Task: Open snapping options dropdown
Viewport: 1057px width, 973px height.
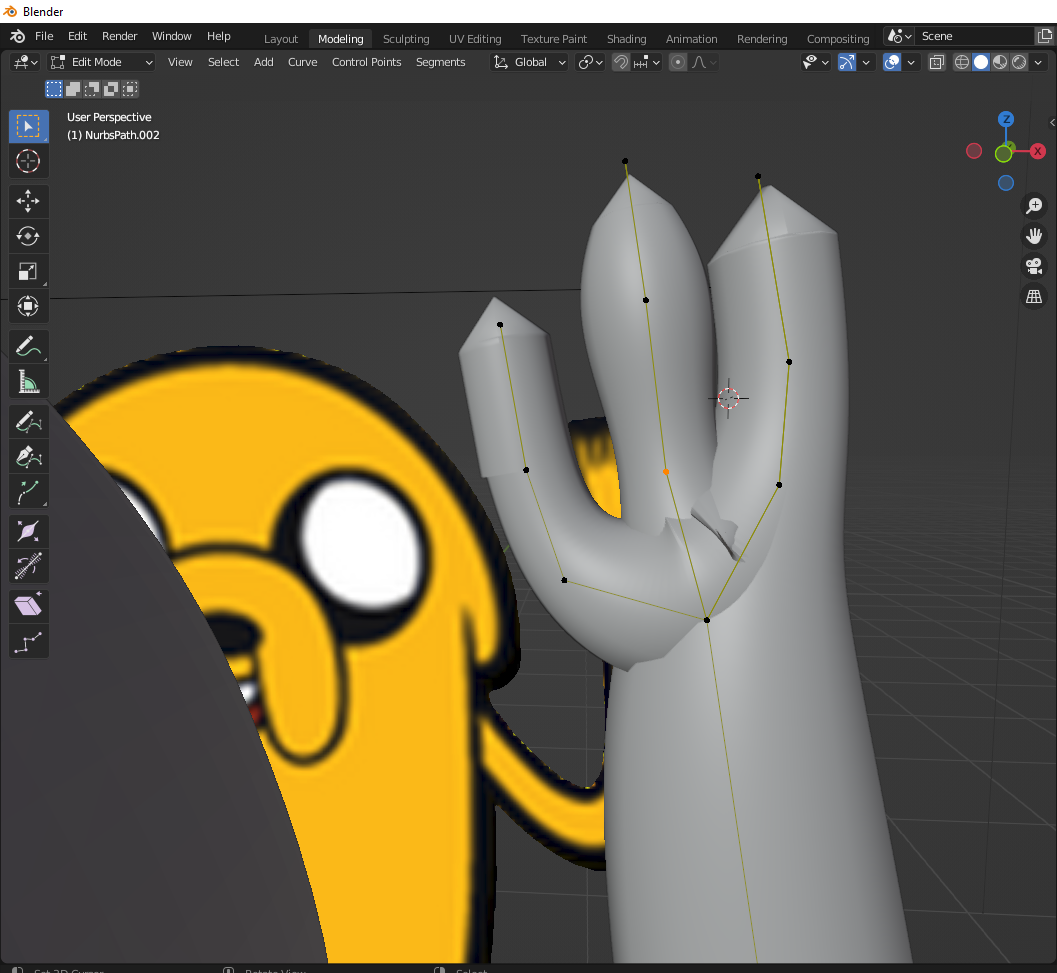Action: 646,63
